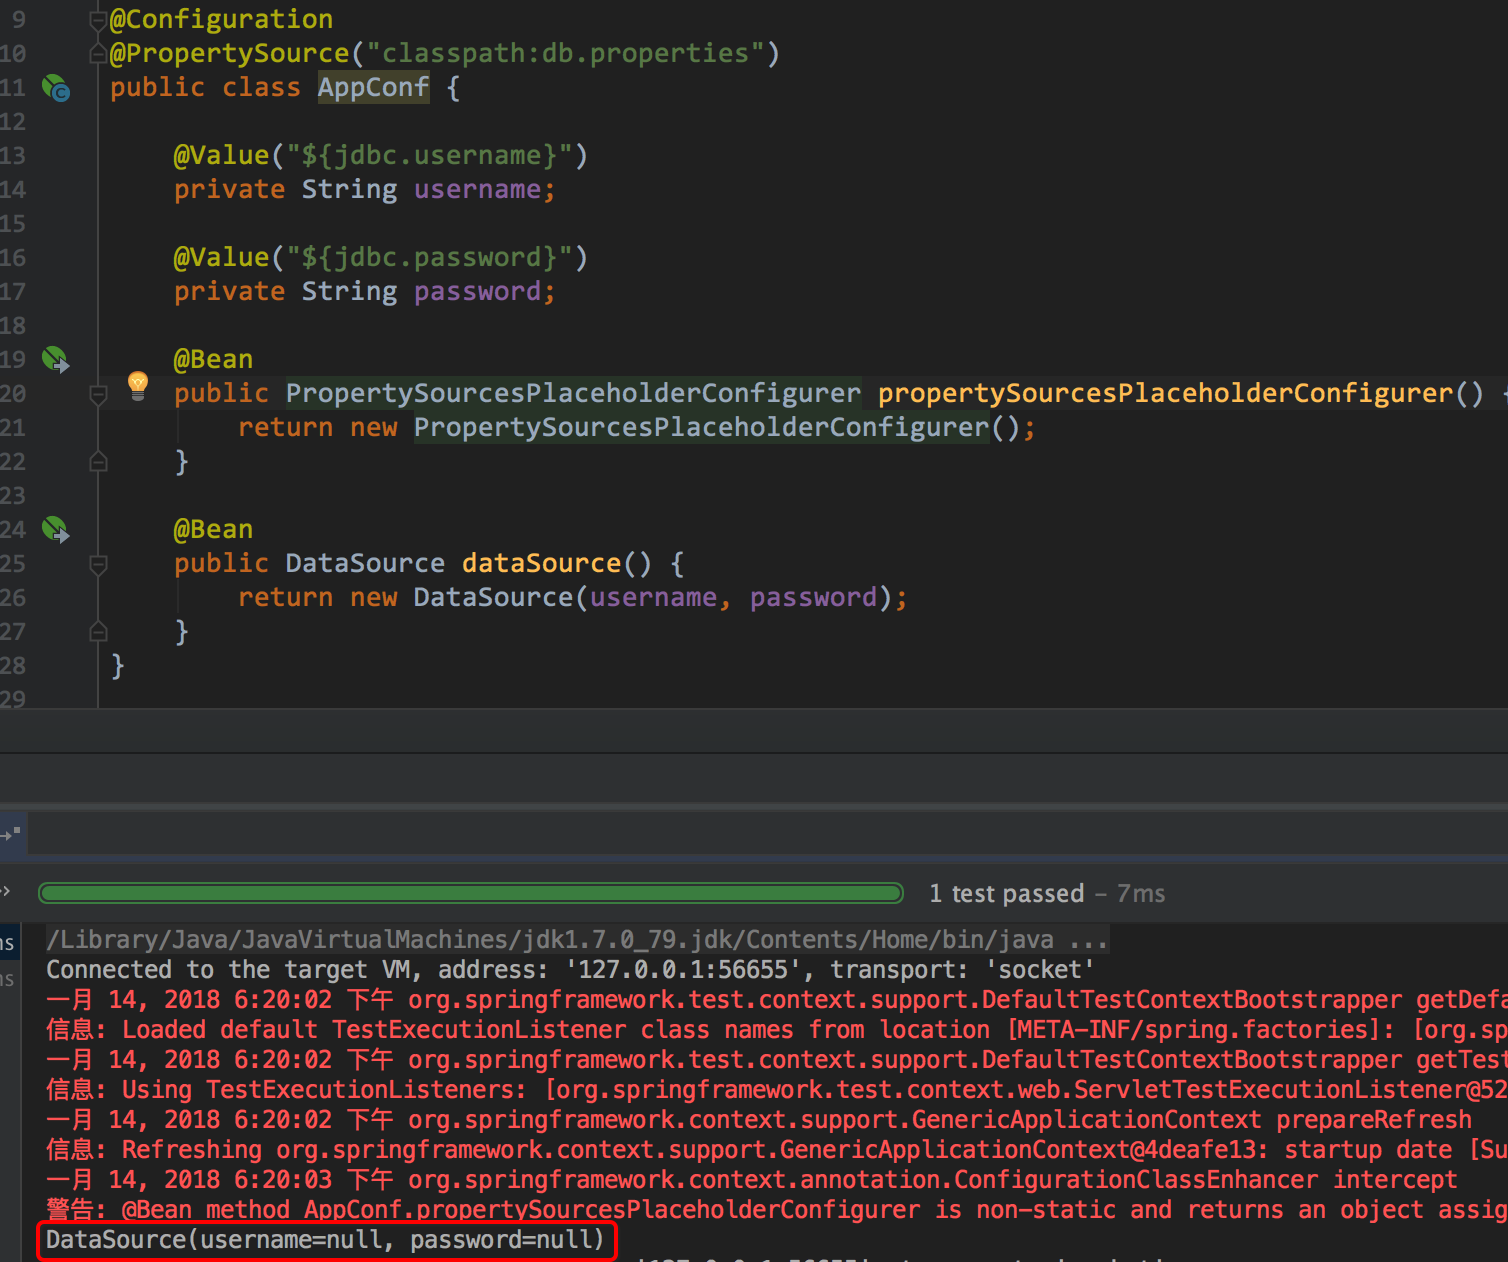Click the password field declaration on line 17
The width and height of the screenshot is (1508, 1262).
click(365, 291)
